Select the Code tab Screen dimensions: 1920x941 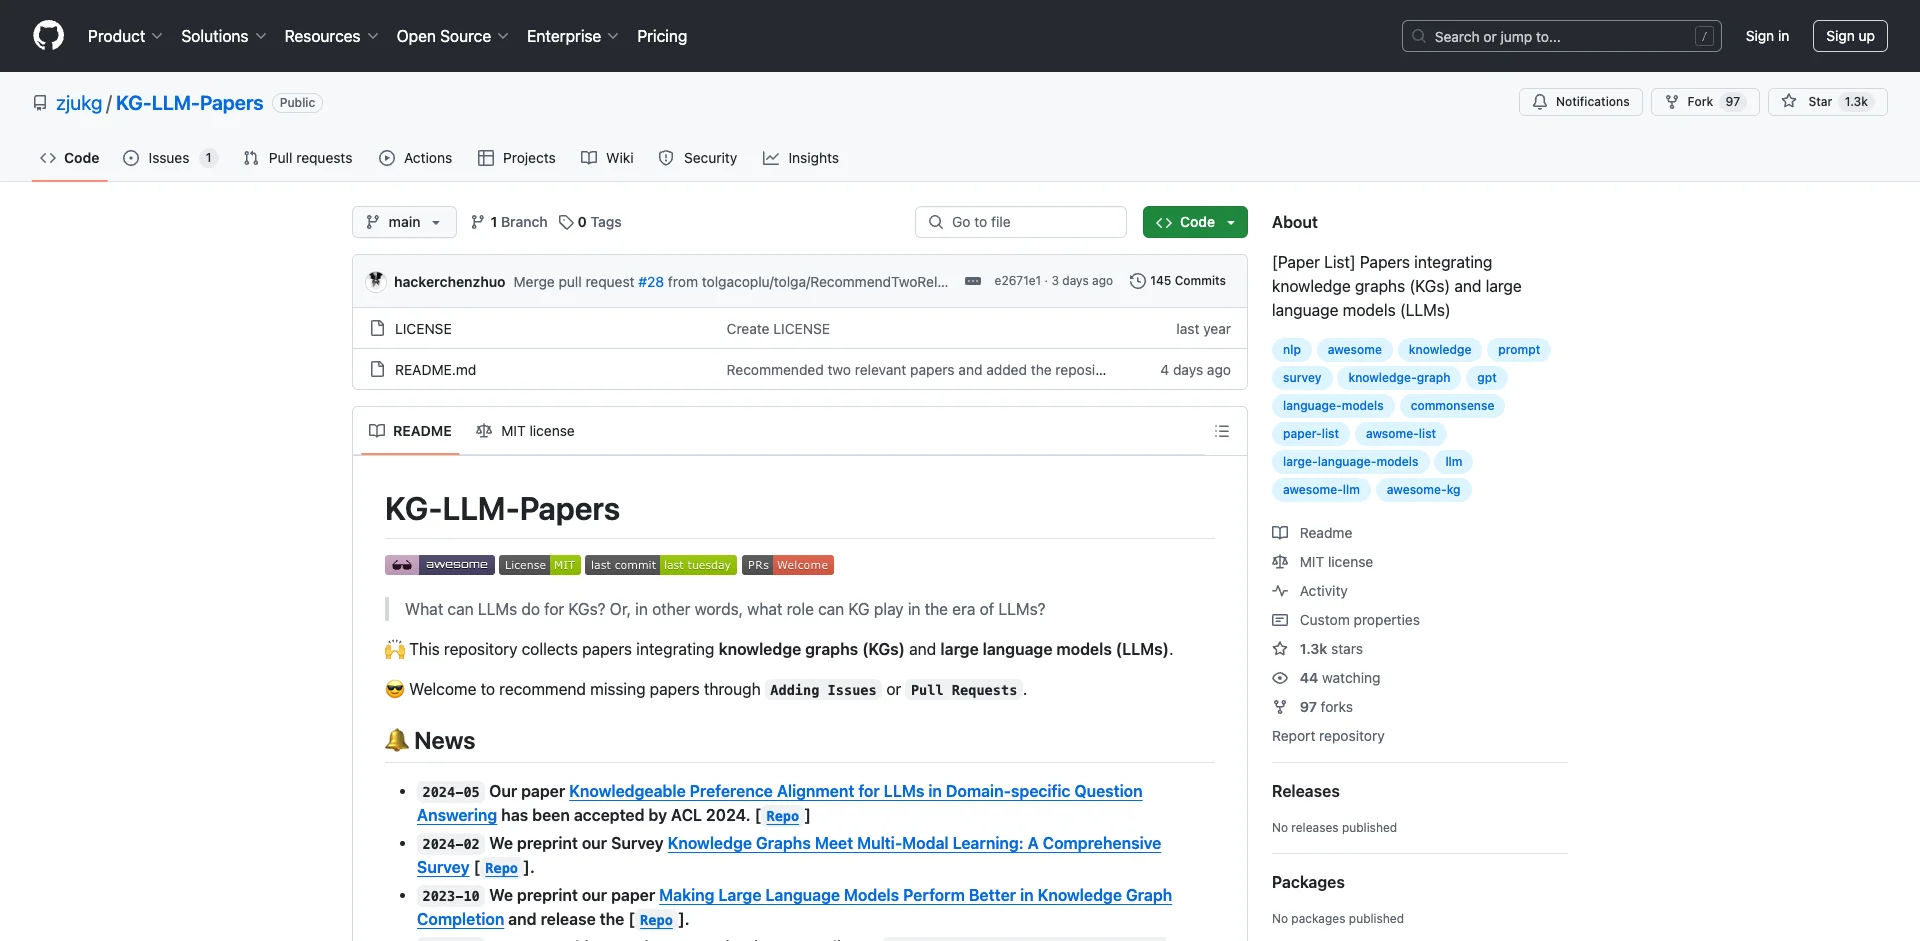point(70,158)
